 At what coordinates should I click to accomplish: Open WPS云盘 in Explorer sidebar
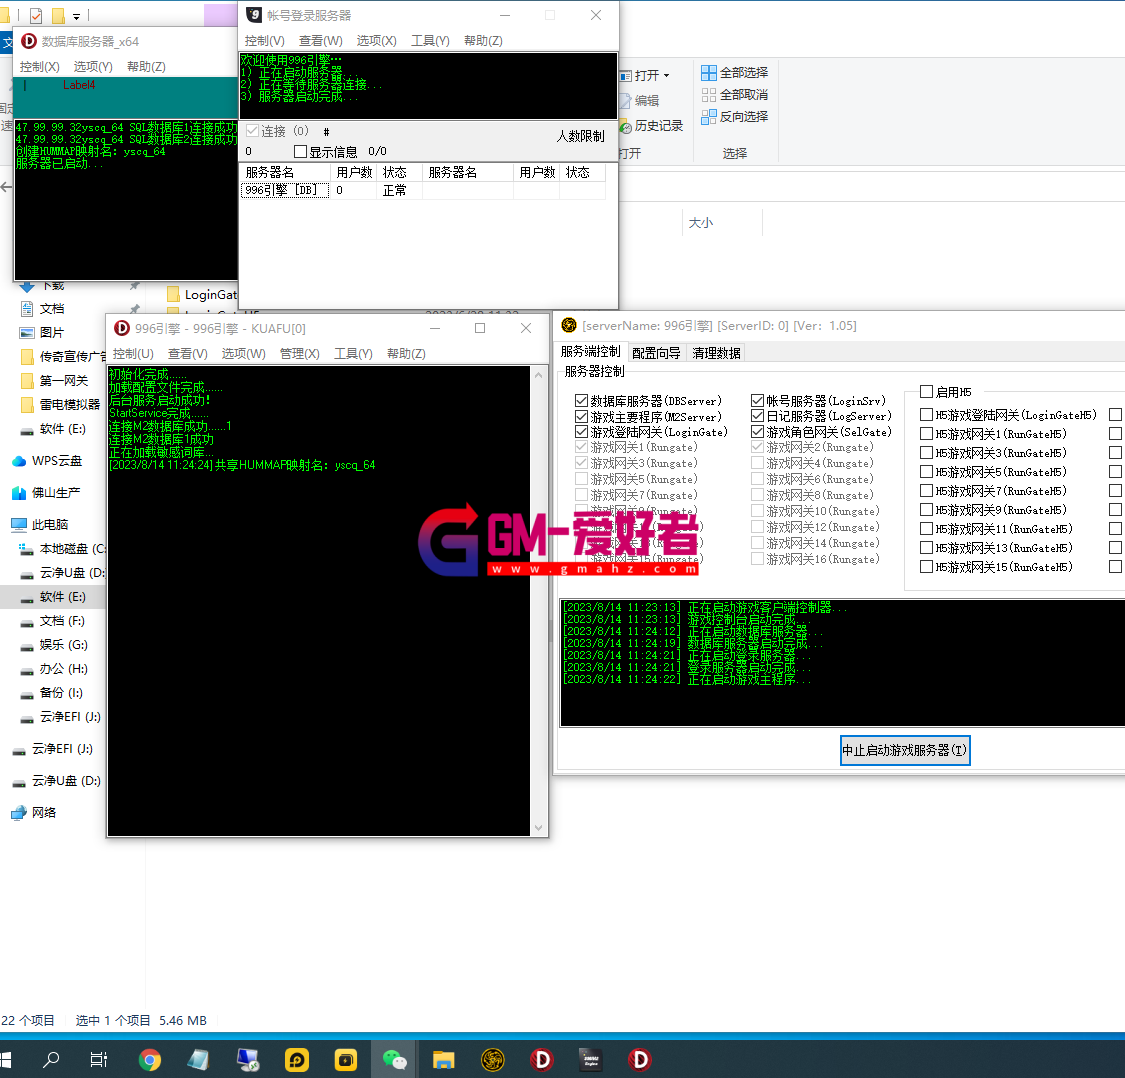[x=57, y=461]
